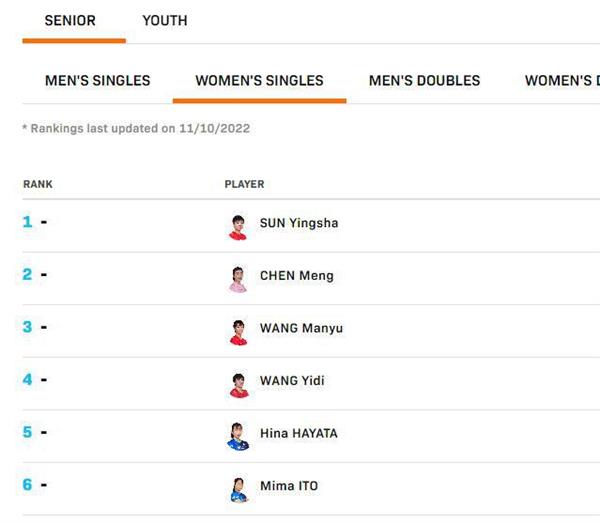The image size is (600, 523).
Task: Click the RANK column header
Action: tap(38, 184)
